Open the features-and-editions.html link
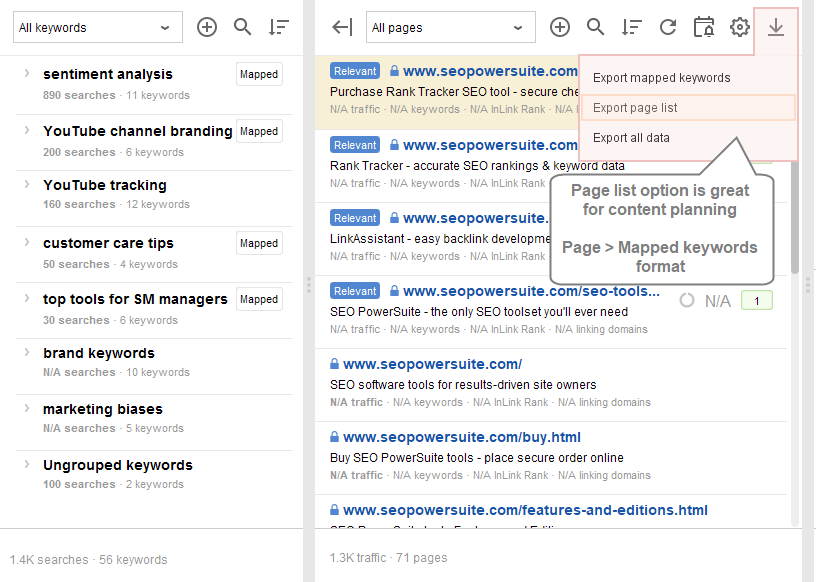 (x=525, y=510)
